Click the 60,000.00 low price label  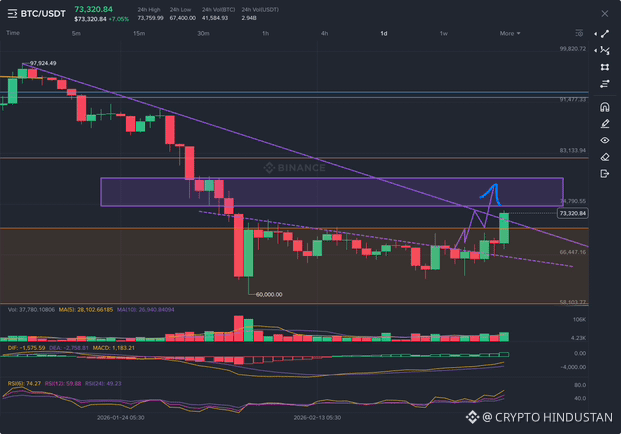point(269,295)
